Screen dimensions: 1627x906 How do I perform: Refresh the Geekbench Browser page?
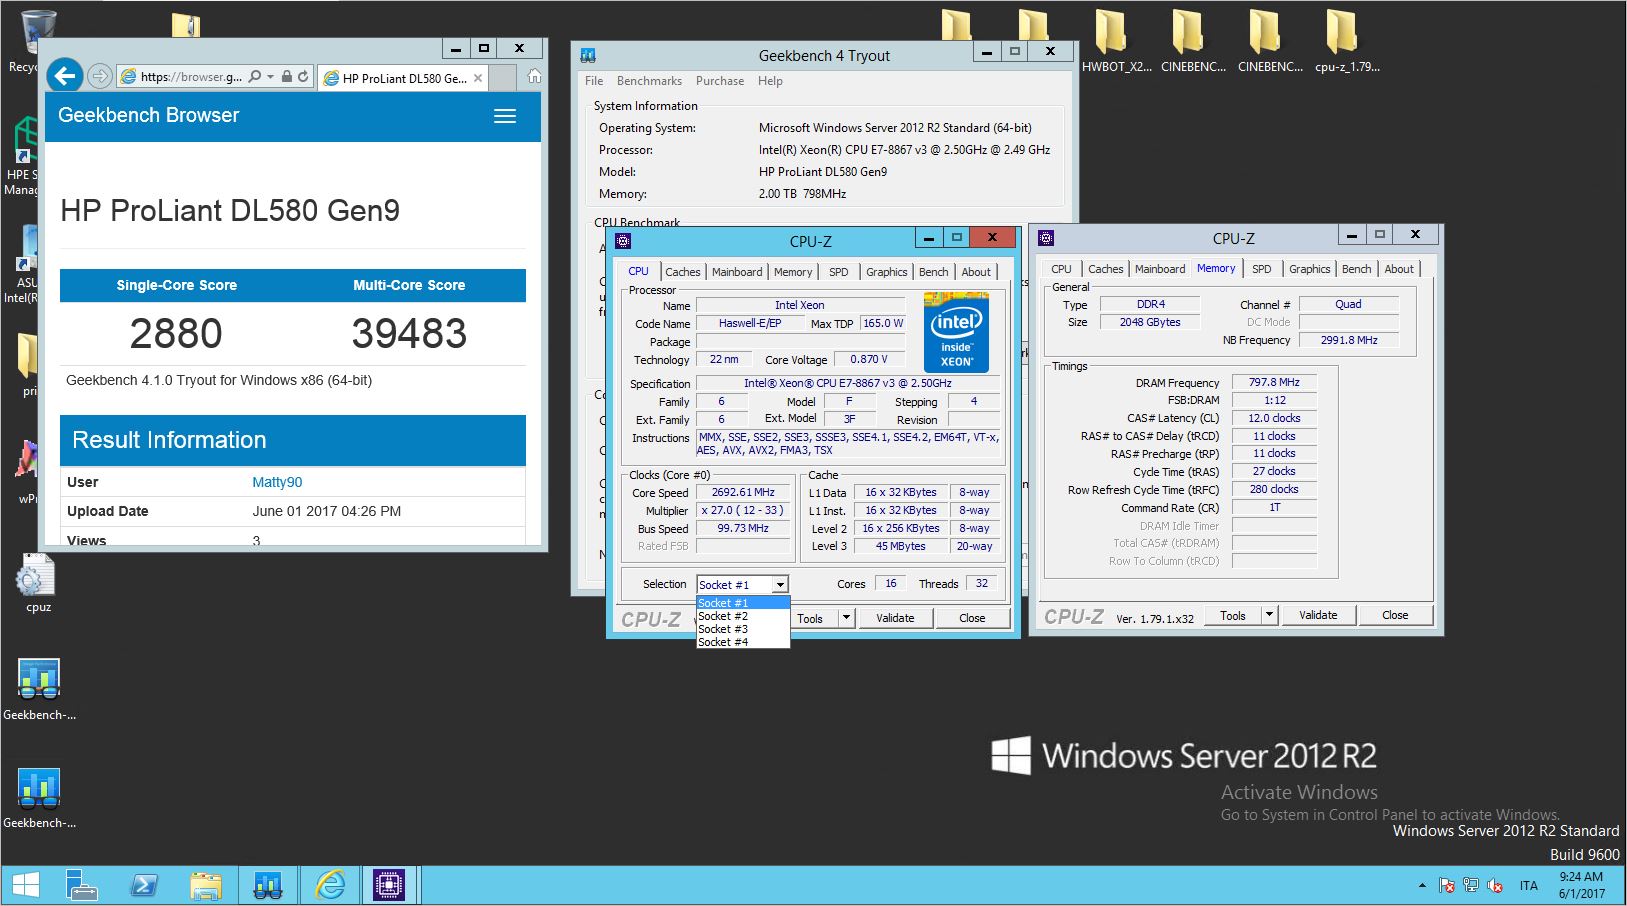pos(303,76)
